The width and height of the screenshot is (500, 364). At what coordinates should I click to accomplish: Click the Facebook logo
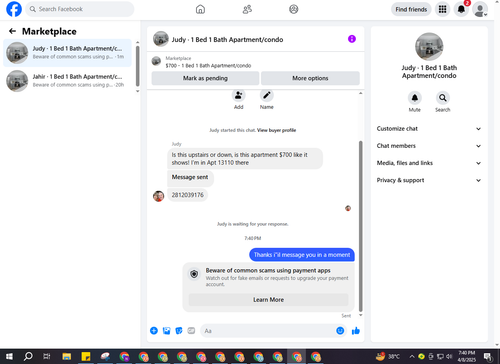(14, 9)
